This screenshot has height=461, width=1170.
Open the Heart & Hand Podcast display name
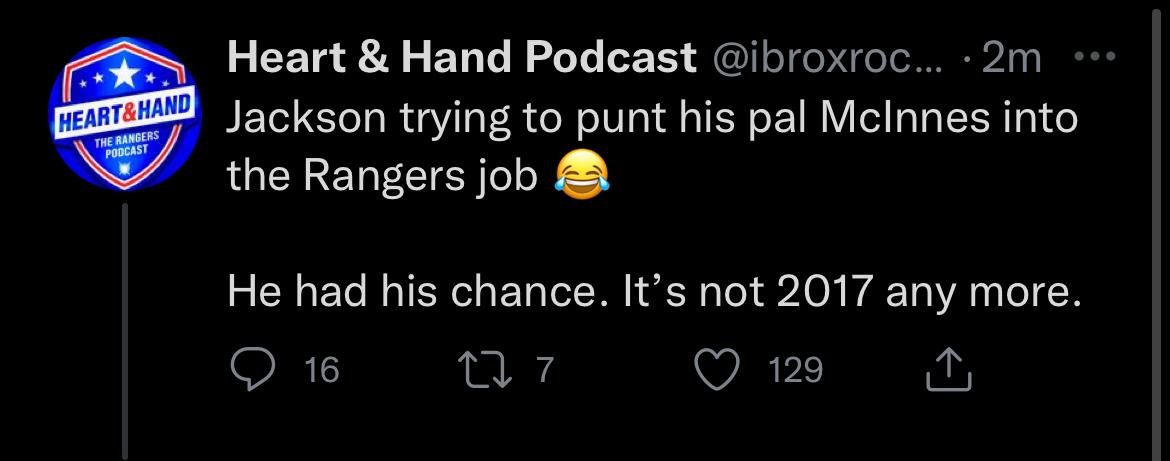click(x=462, y=58)
